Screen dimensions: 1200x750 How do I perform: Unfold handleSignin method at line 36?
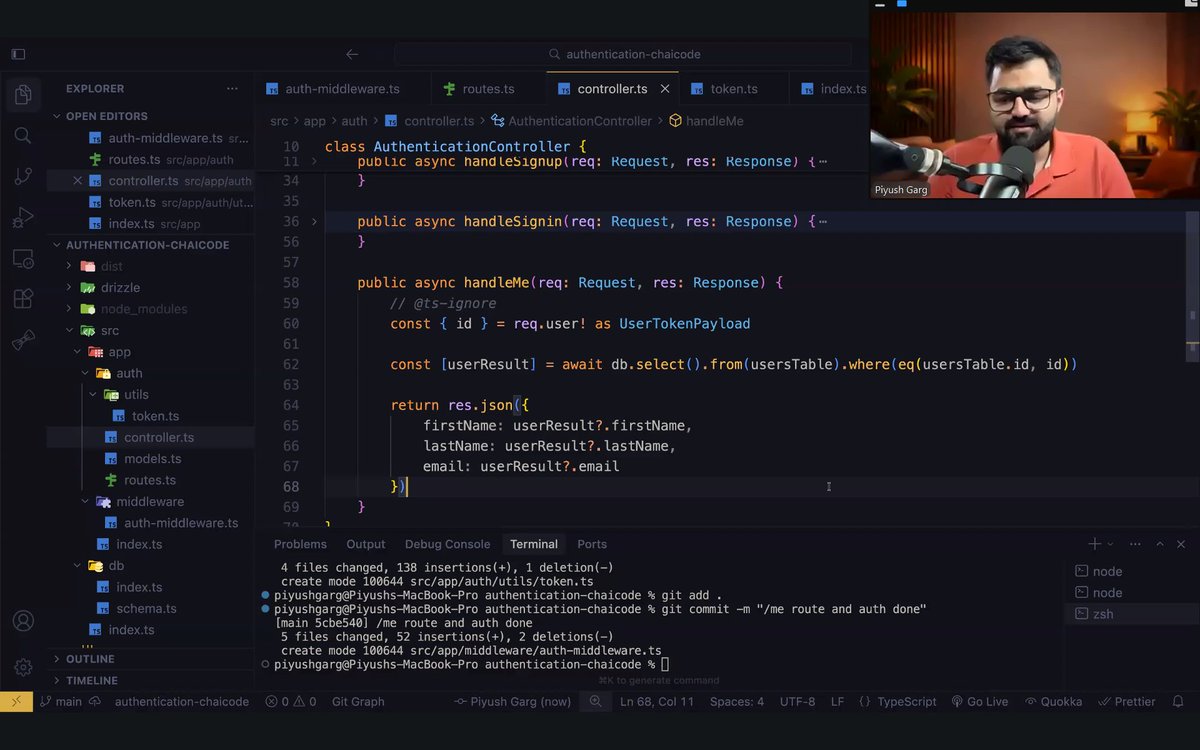[314, 221]
